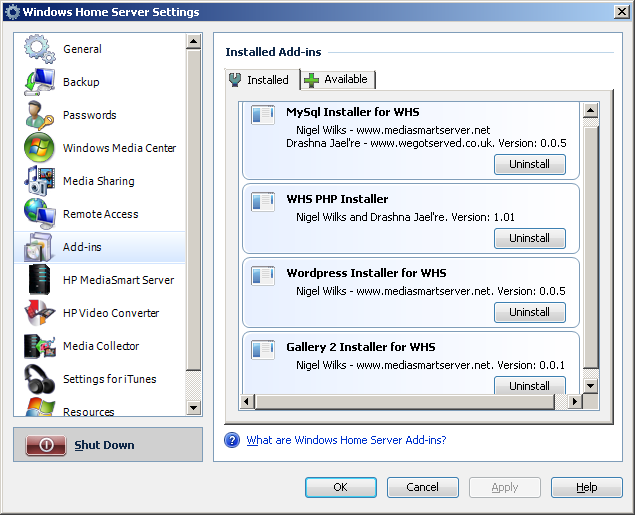635x515 pixels.
Task: Click the Cancel button
Action: point(422,487)
